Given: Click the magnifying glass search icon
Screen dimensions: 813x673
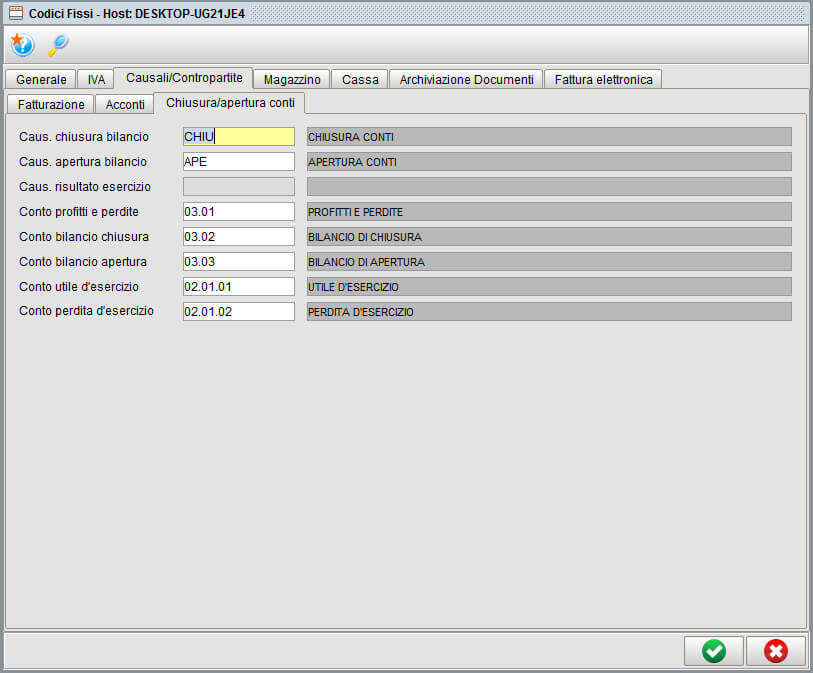Looking at the screenshot, I should (58, 45).
